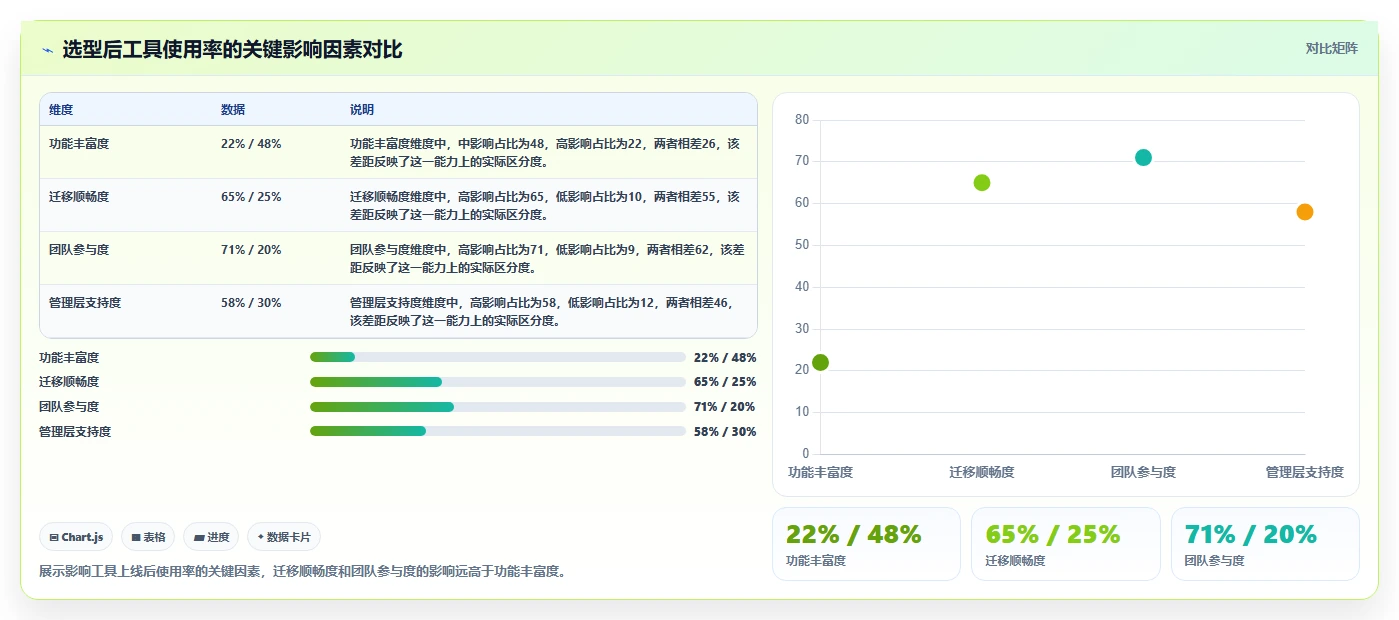Click the 对比矩阵 label in the header
Screen dimensions: 1399x620
[x=1331, y=48]
